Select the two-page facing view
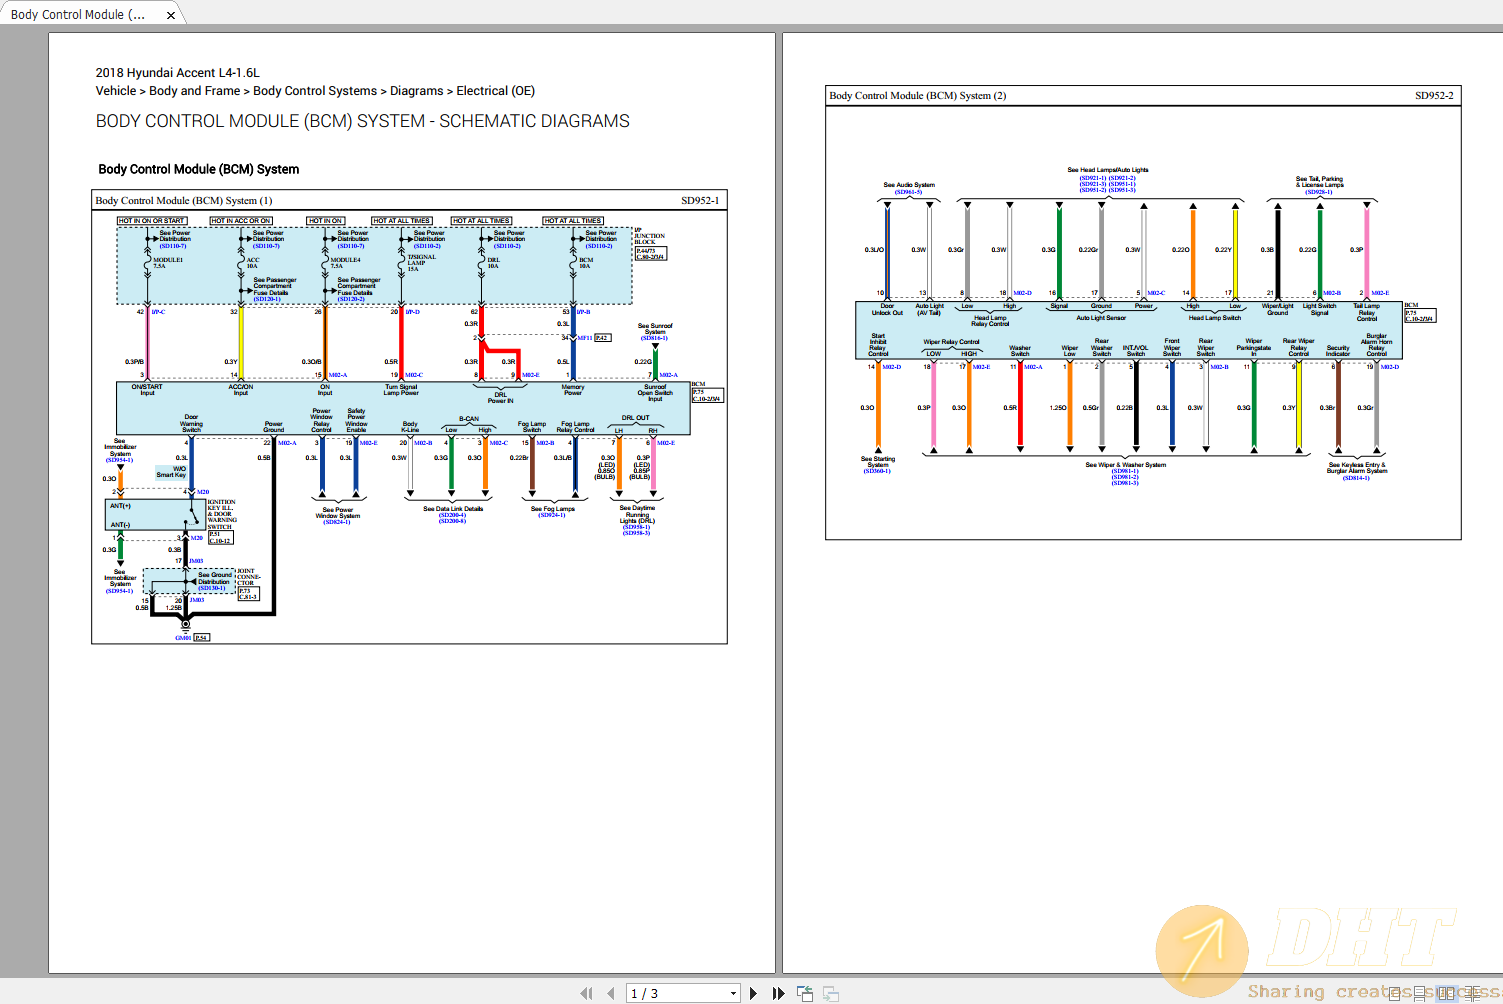The width and height of the screenshot is (1503, 1004). pos(1446,993)
